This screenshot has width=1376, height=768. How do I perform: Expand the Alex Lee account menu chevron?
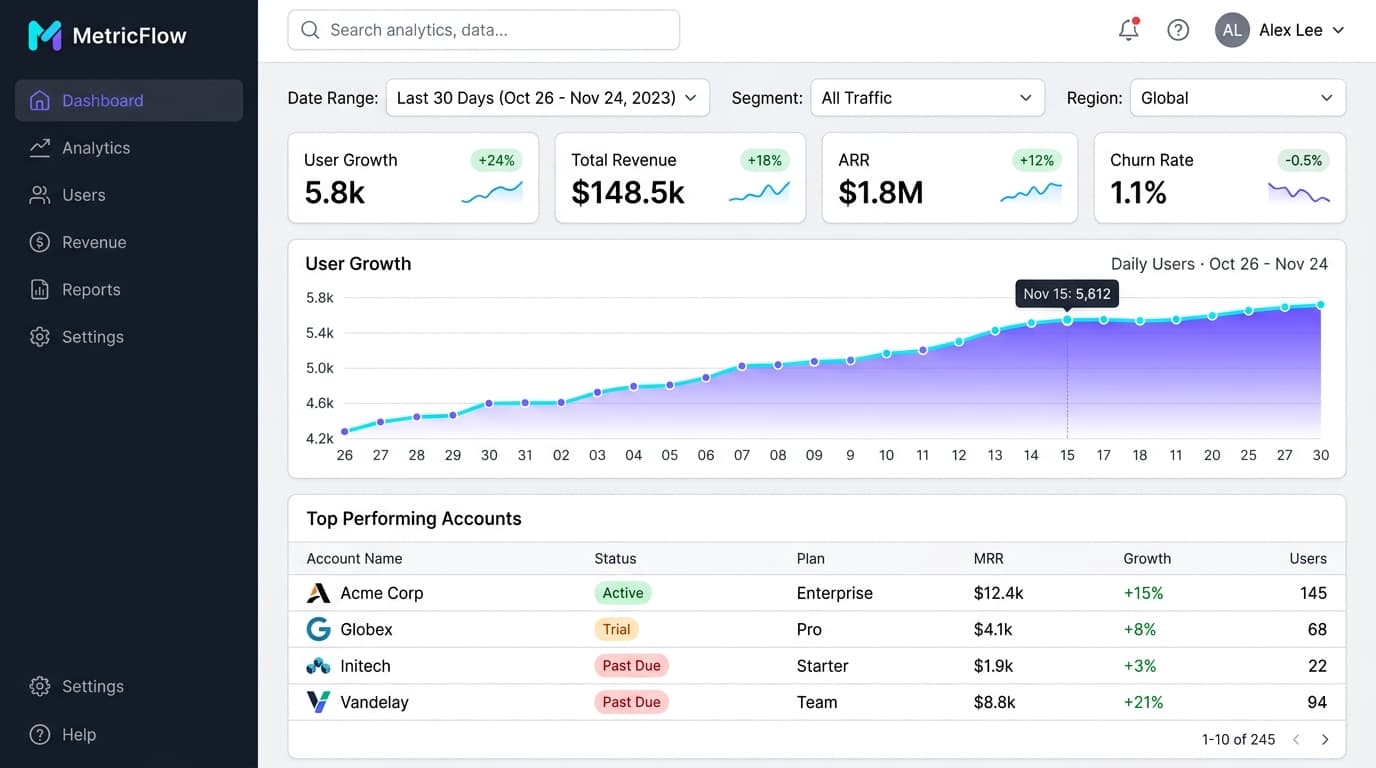pos(1338,30)
